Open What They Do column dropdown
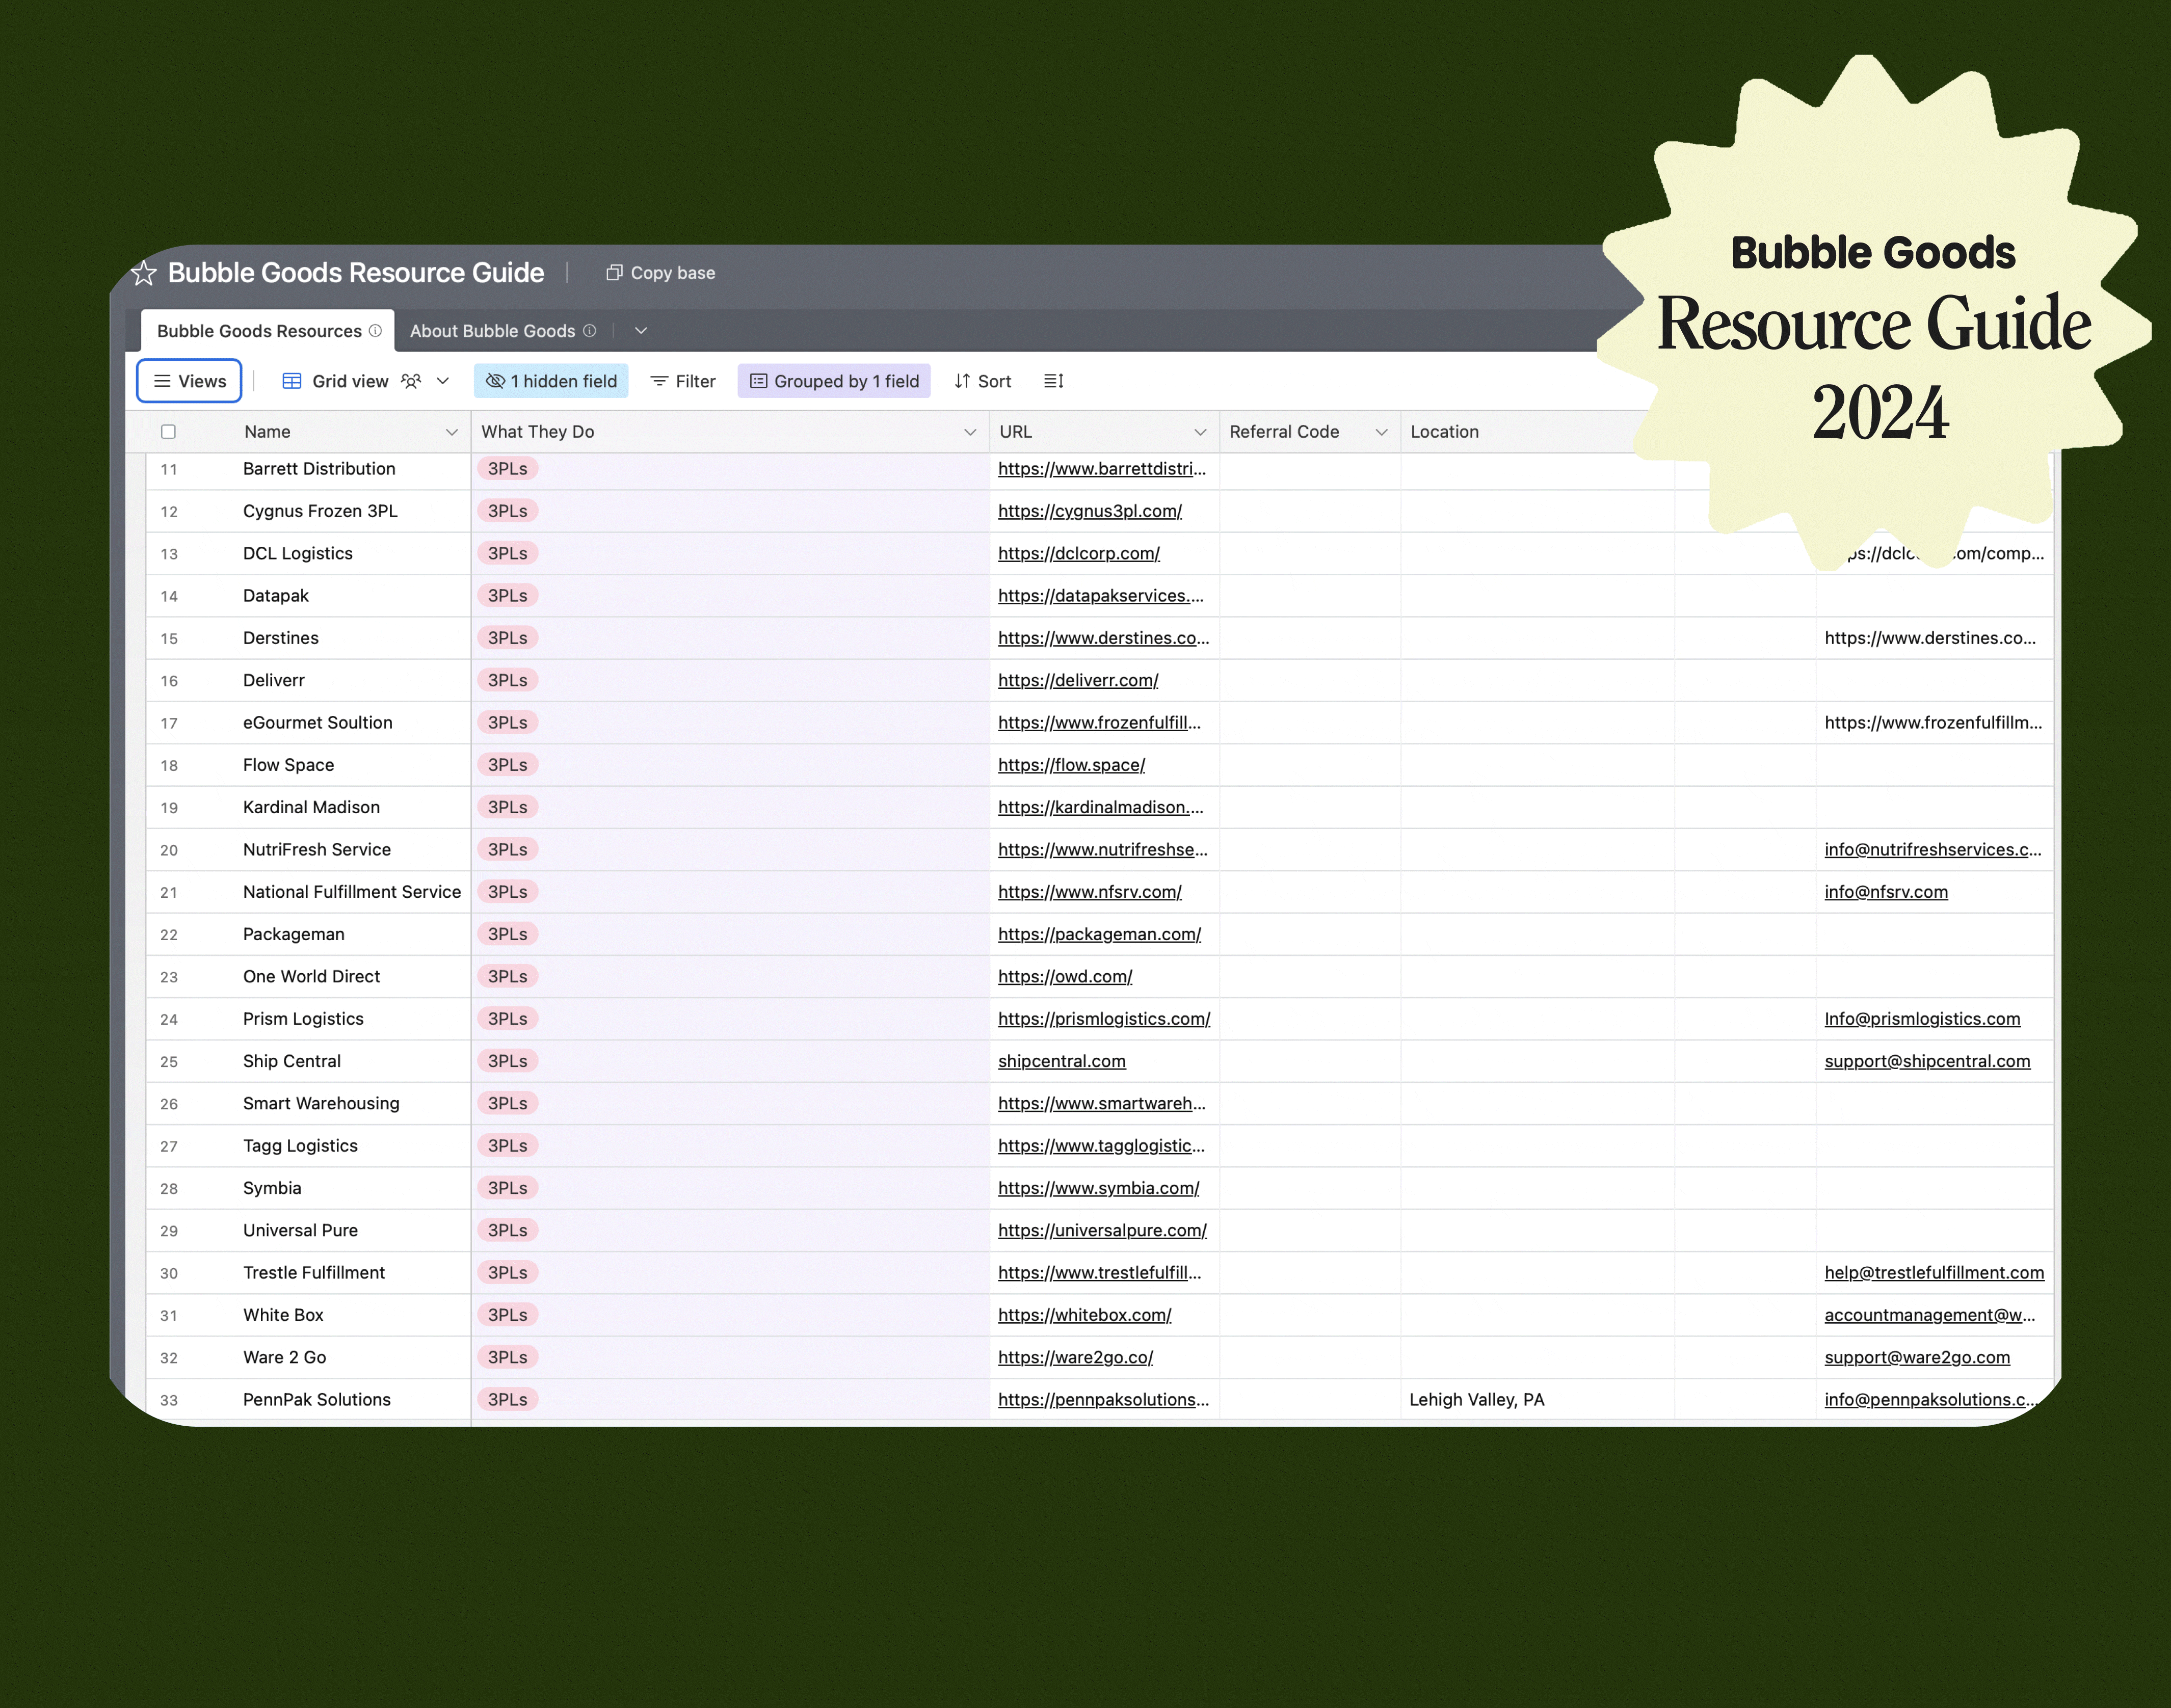 pos(969,432)
